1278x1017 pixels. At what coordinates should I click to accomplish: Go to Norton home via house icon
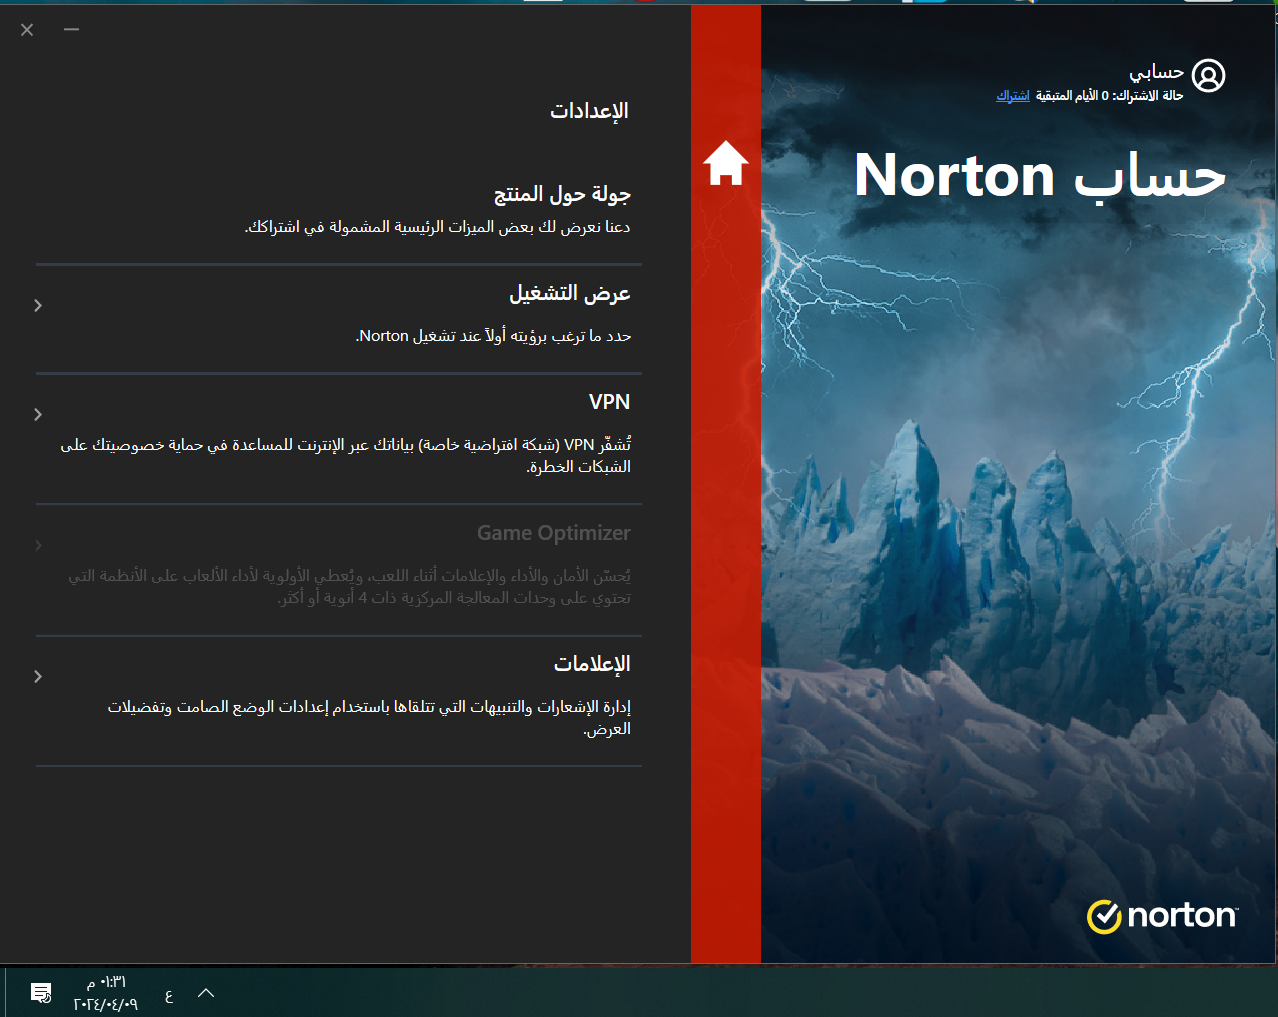726,163
